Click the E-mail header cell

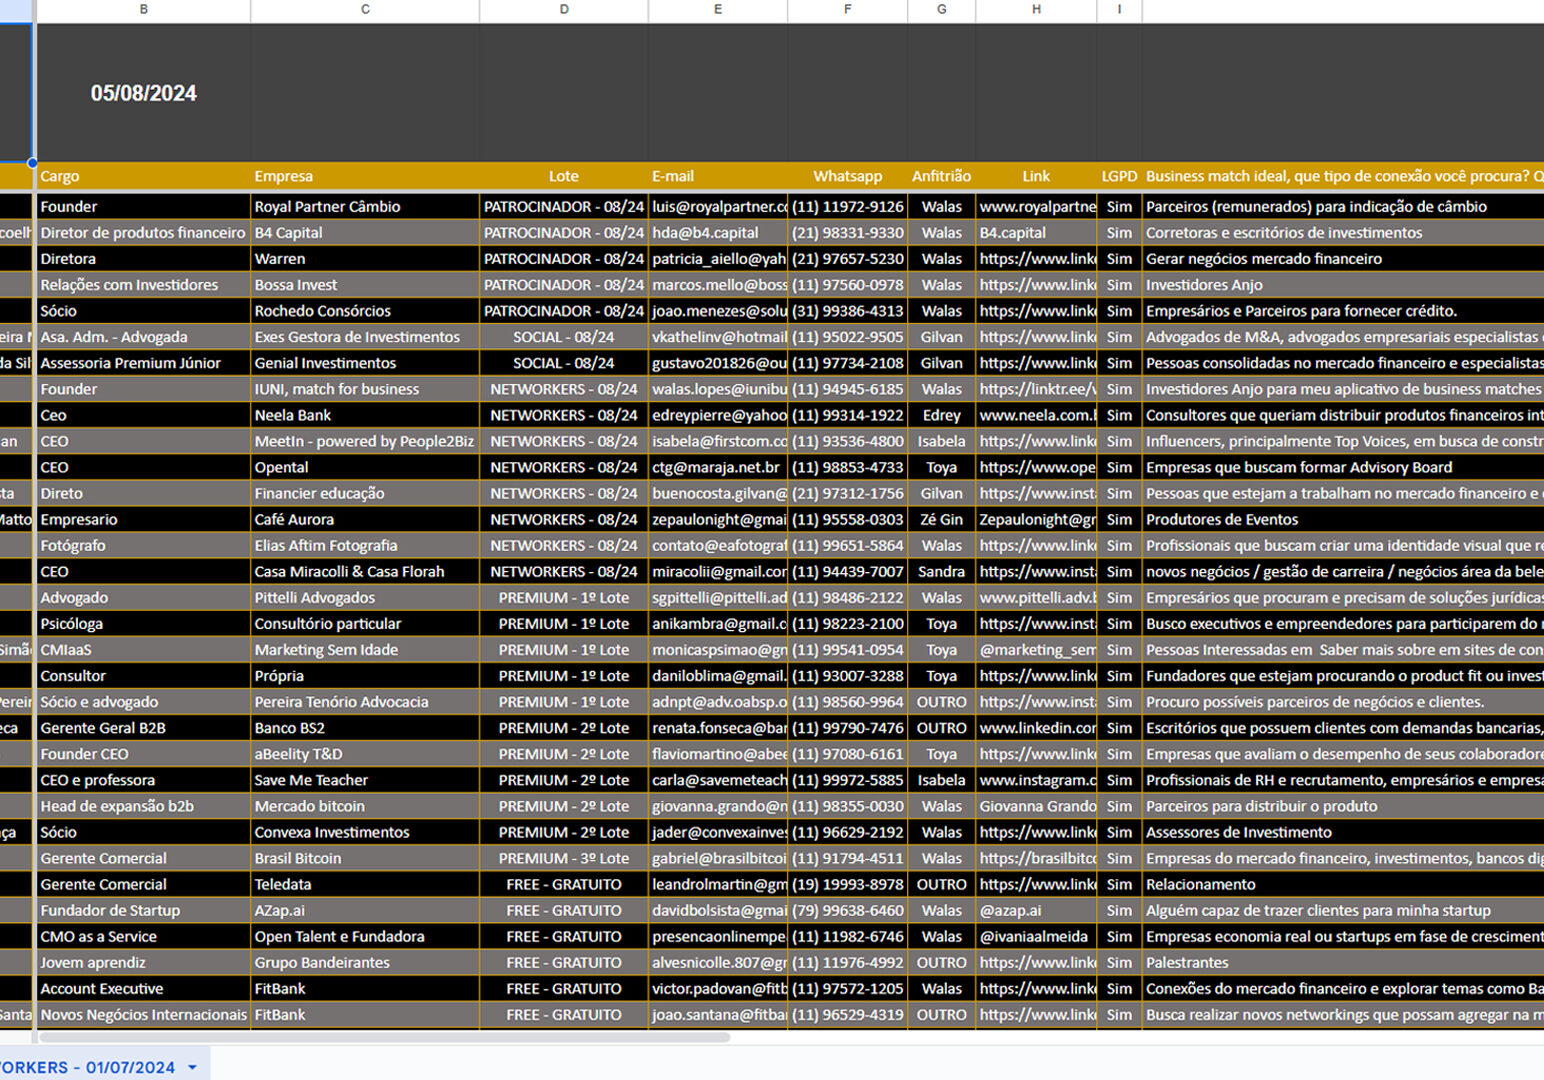click(x=718, y=176)
